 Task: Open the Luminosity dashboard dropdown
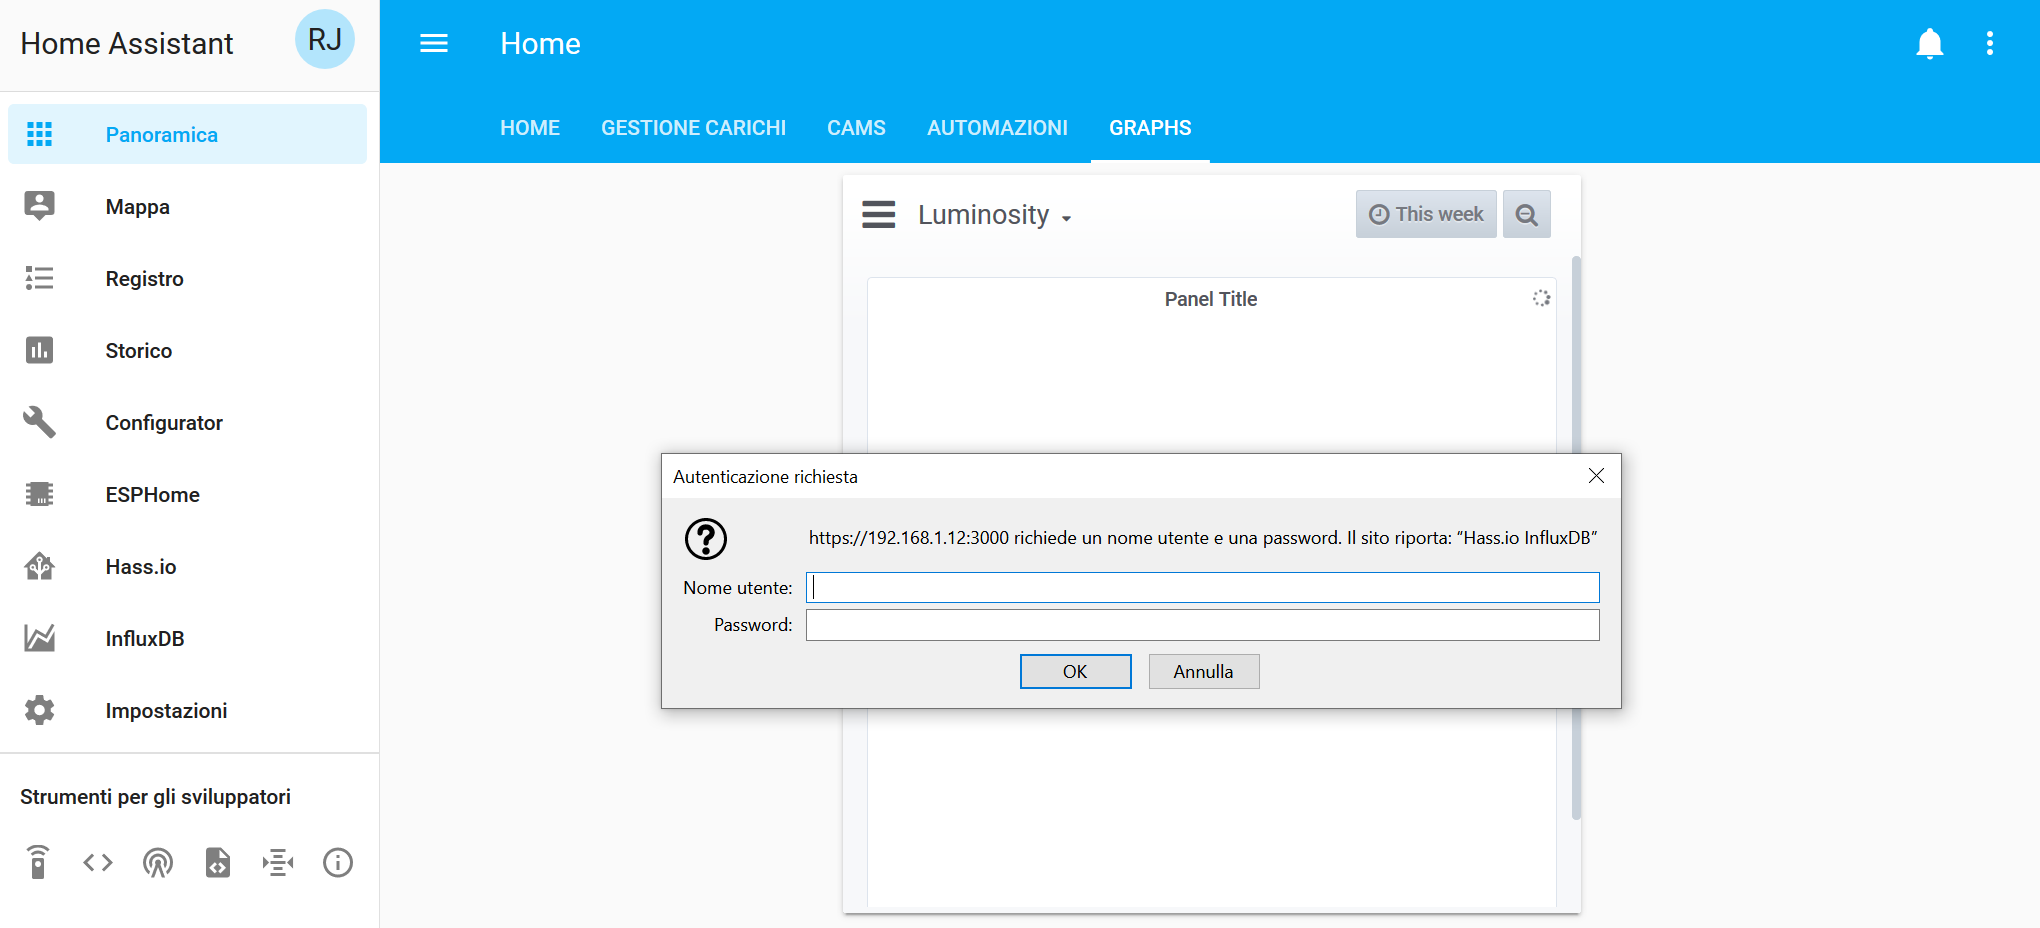(995, 214)
